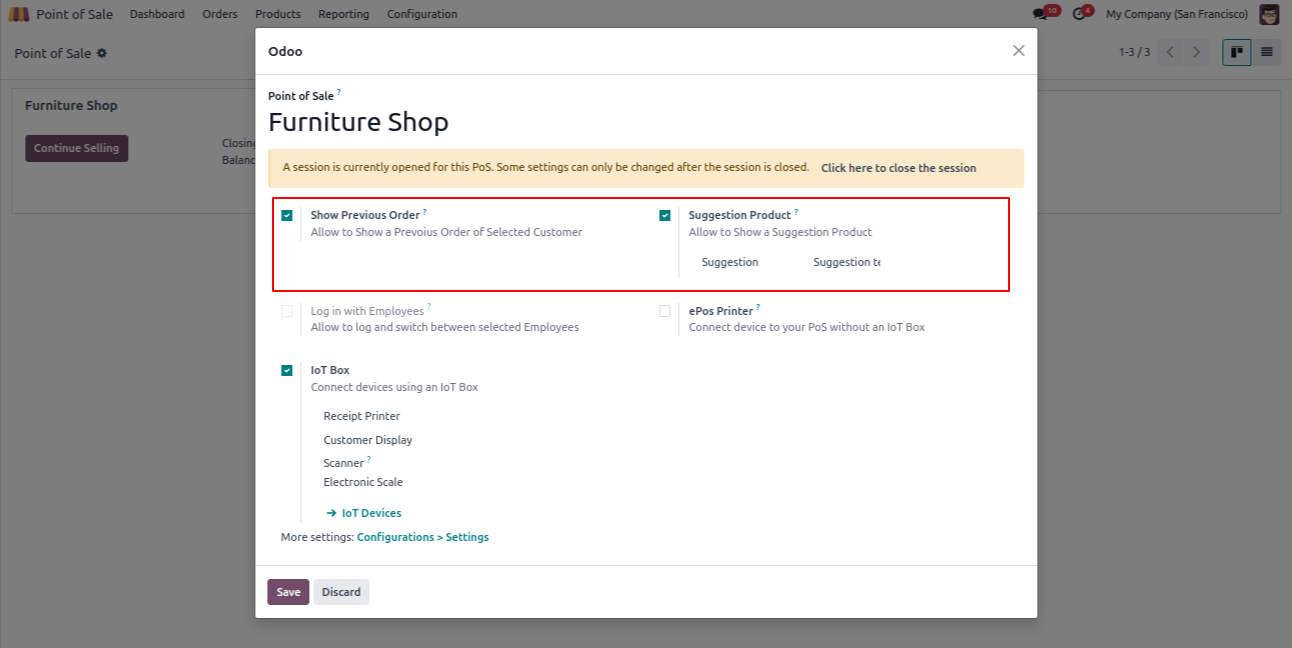Click the Point of Sale app title
This screenshot has height=648, width=1292.
[x=75, y=14]
